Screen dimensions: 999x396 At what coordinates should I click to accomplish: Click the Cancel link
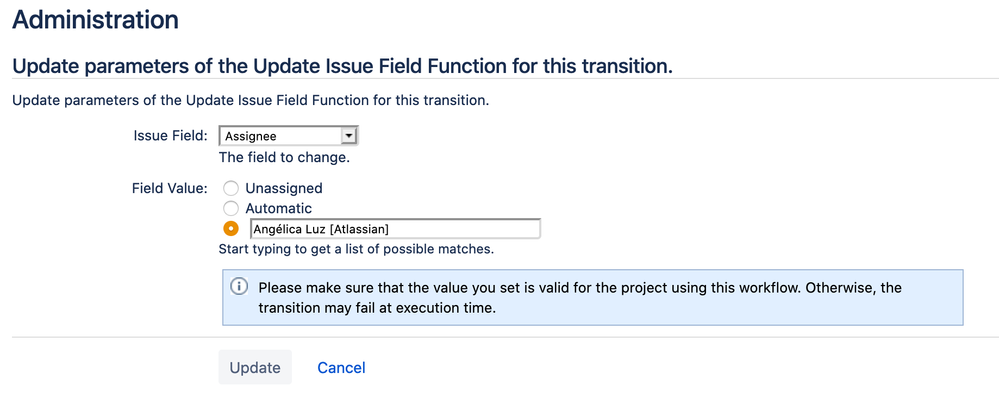click(341, 367)
